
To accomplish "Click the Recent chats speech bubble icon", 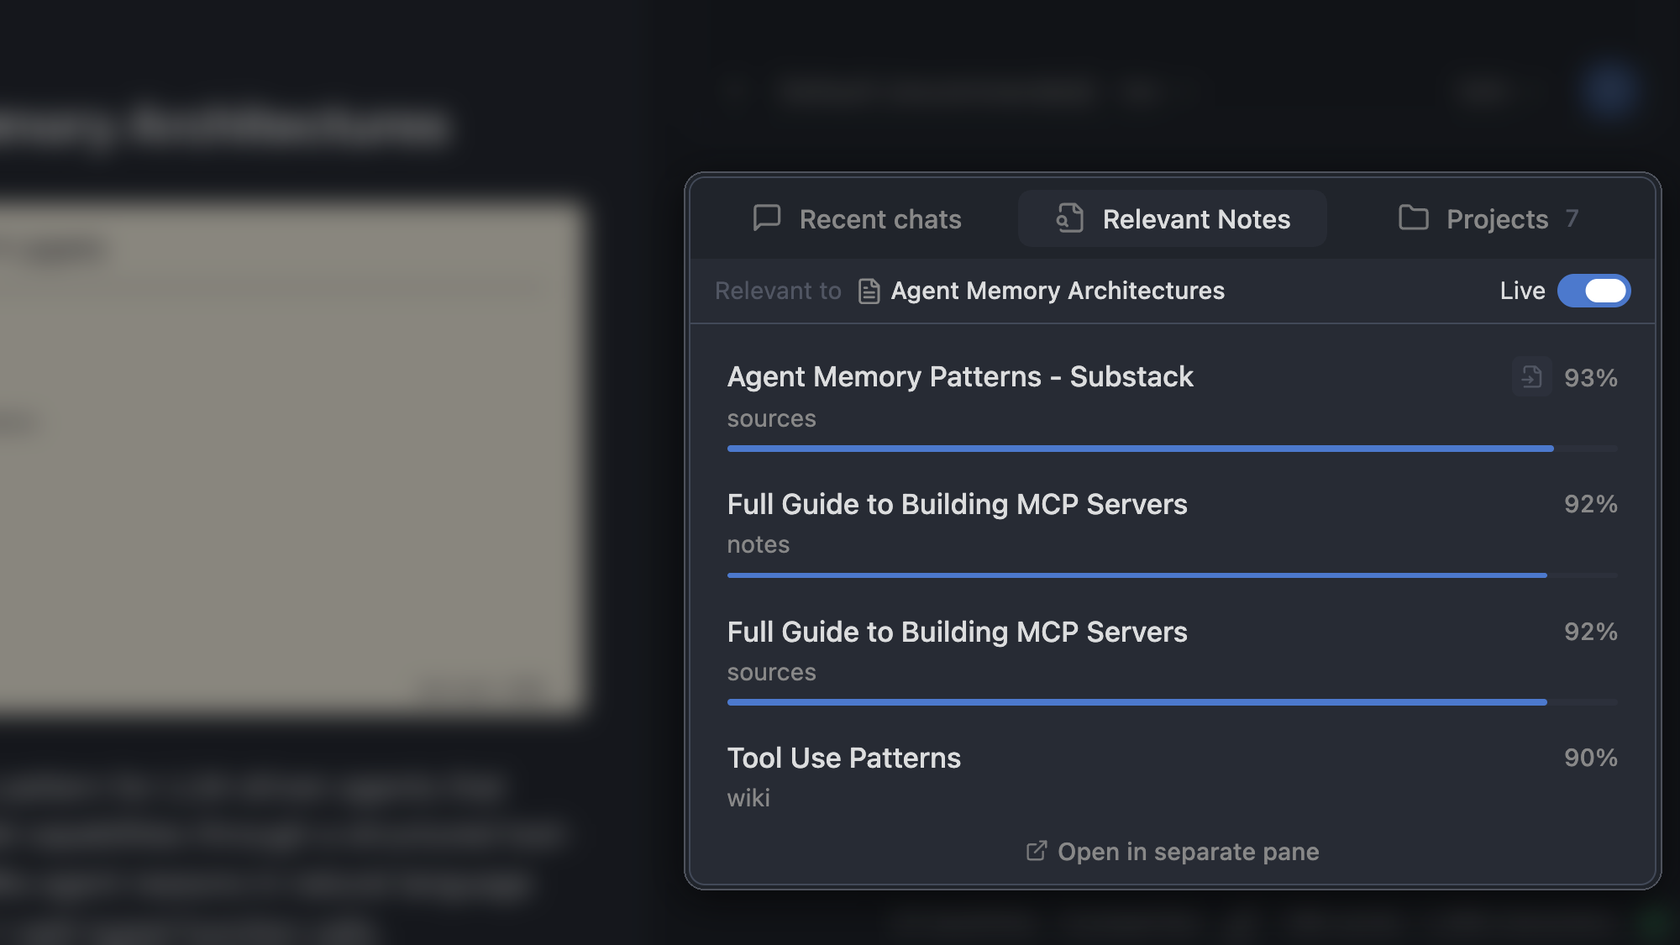I will pyautogui.click(x=767, y=218).
